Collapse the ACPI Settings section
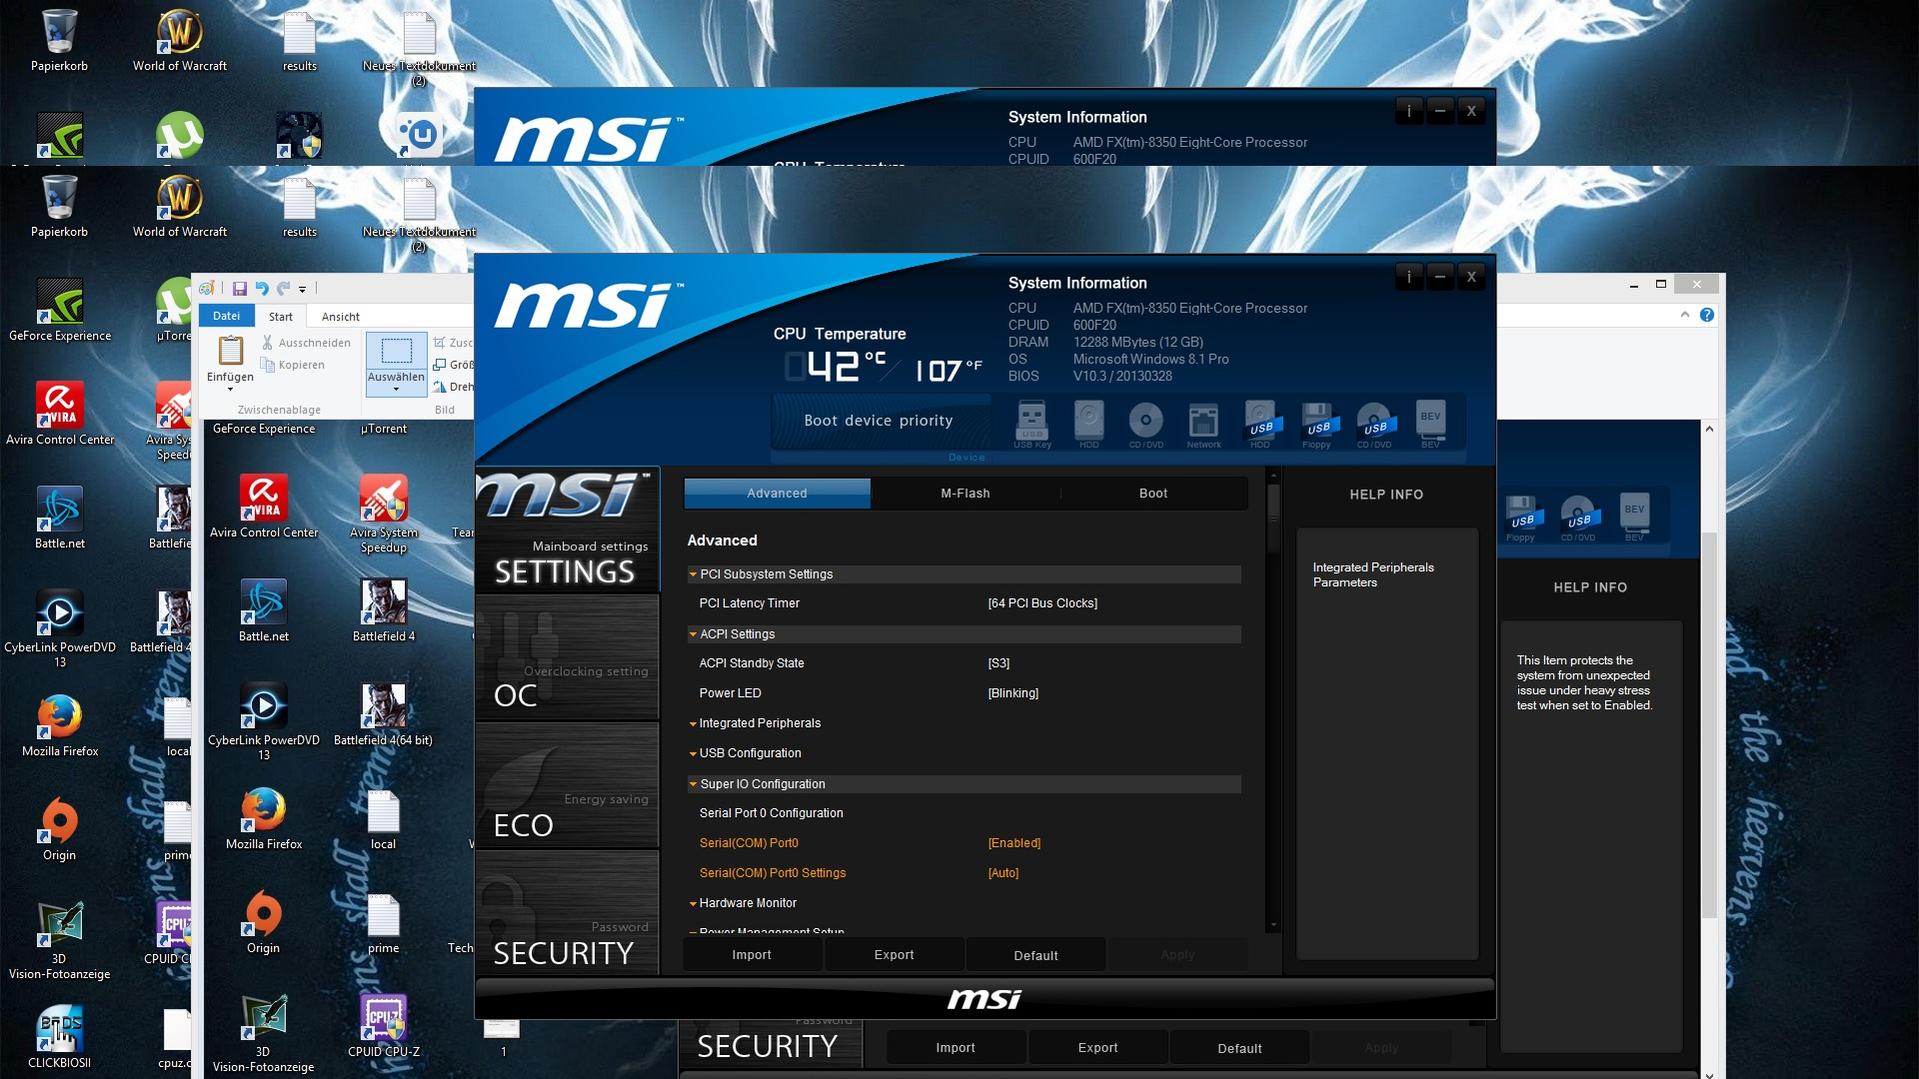 click(692, 635)
